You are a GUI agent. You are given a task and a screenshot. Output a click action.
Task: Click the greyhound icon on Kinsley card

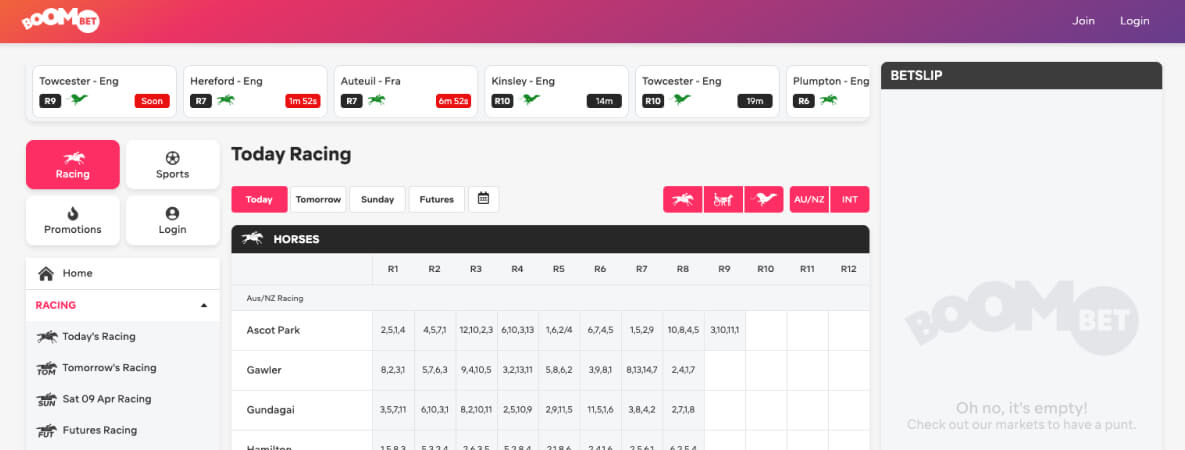[531, 100]
